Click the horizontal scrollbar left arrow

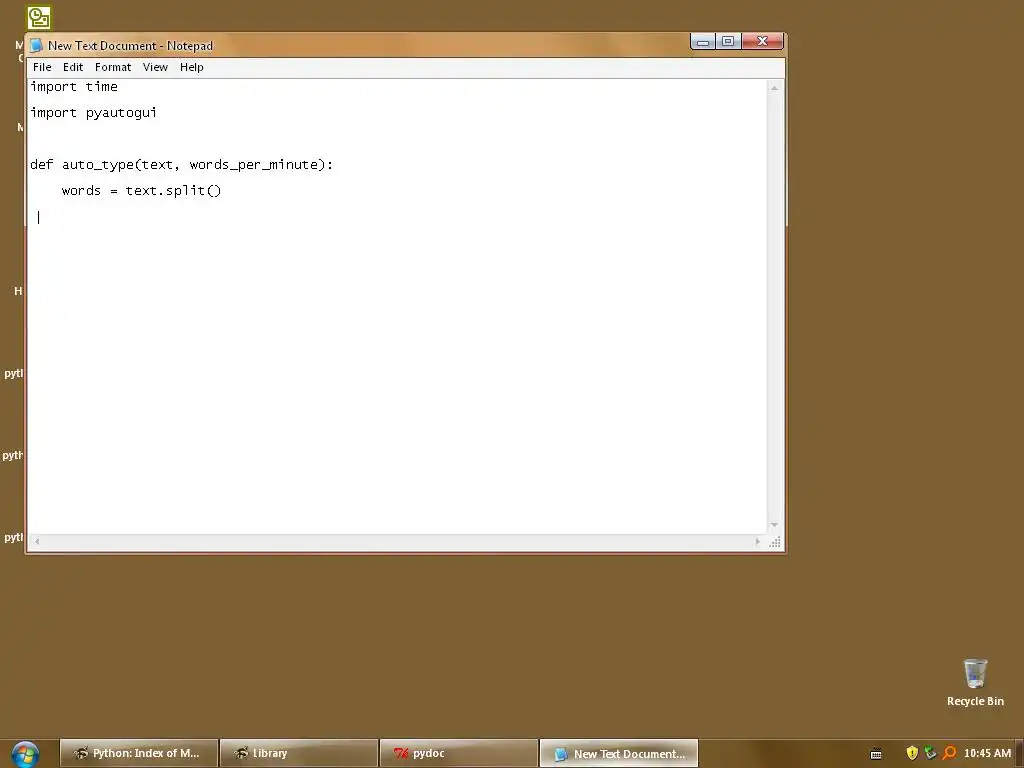37,541
